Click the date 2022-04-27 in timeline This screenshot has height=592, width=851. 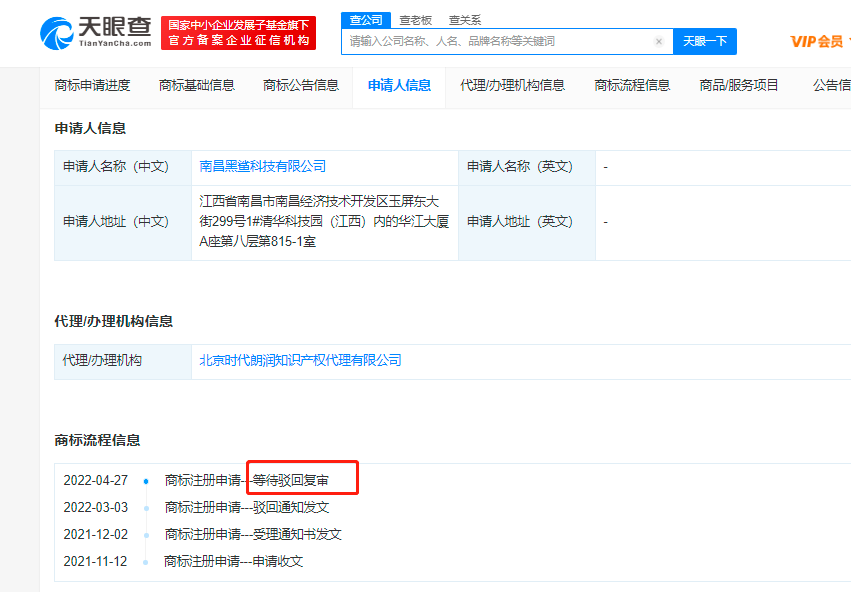click(96, 480)
